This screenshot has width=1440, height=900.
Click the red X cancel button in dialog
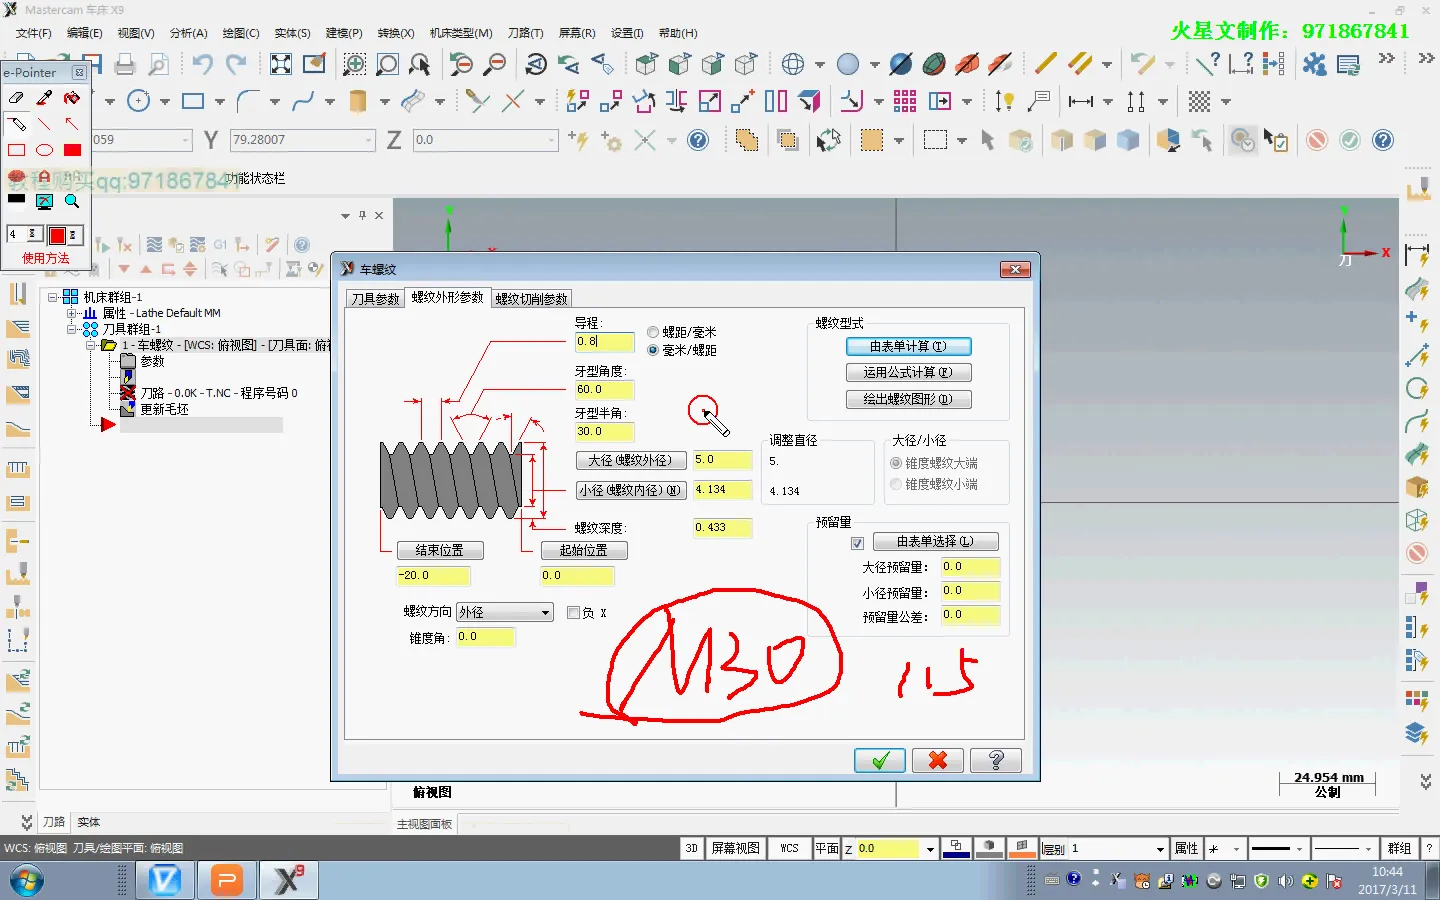point(937,761)
